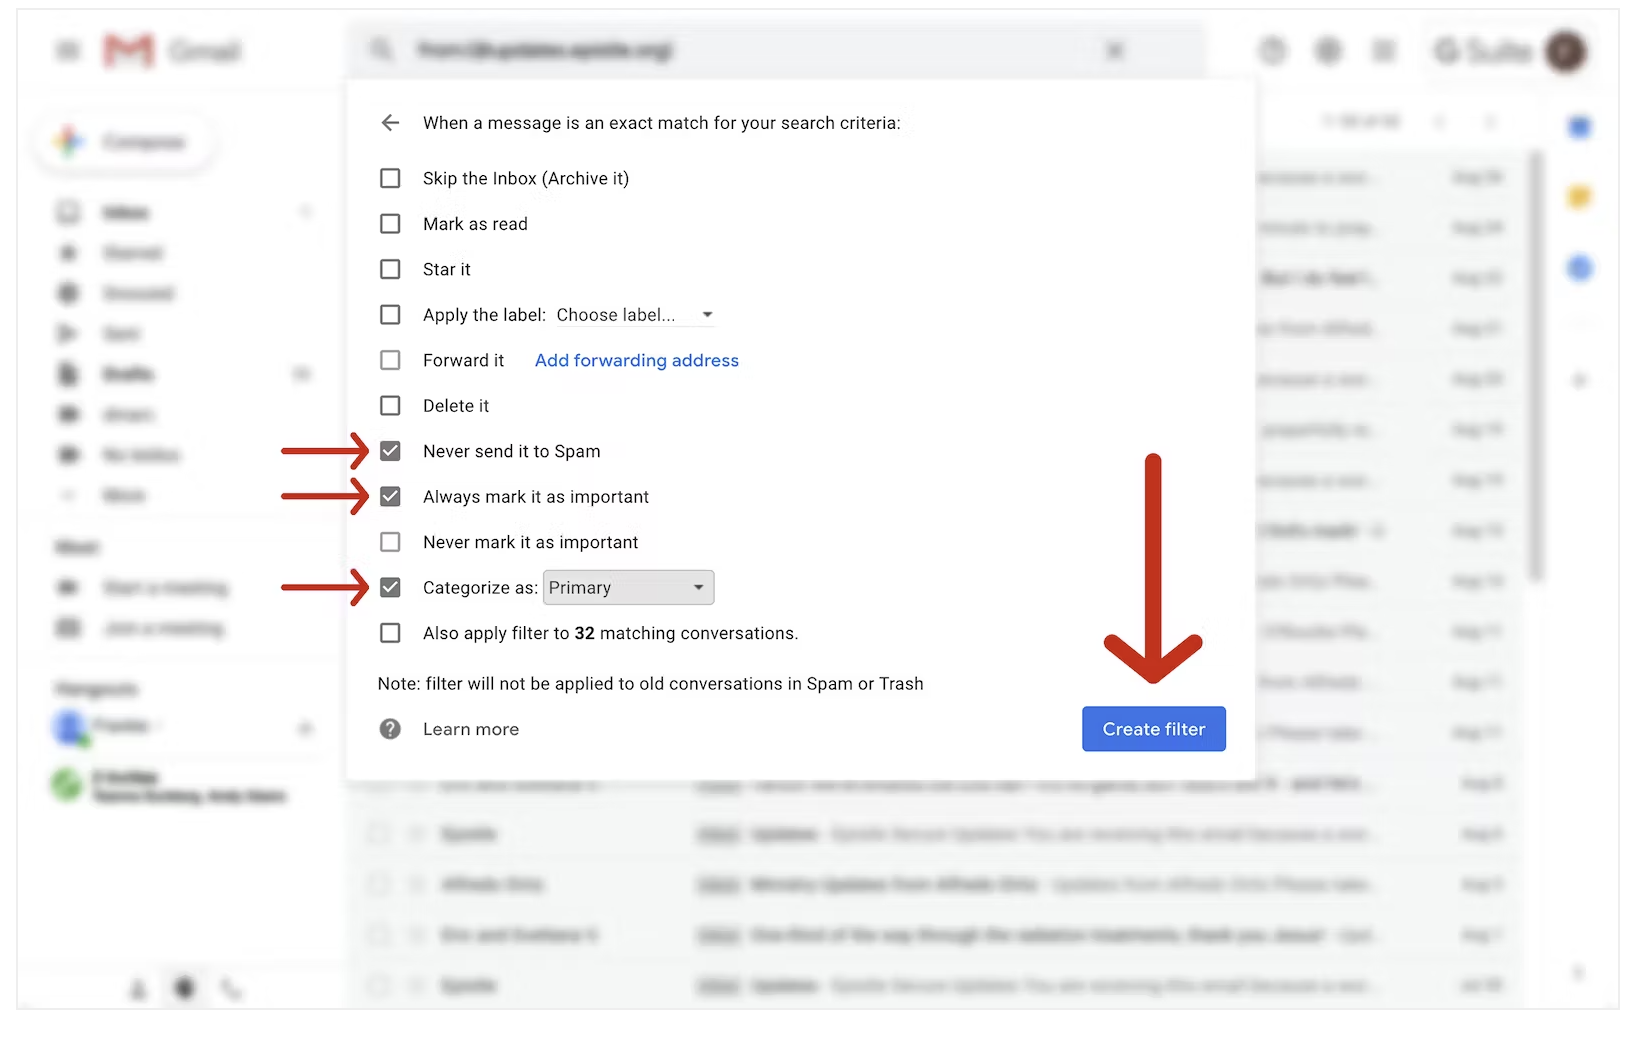This screenshot has height=1040, width=1632.
Task: Click the Learn more help icon
Action: coord(390,729)
